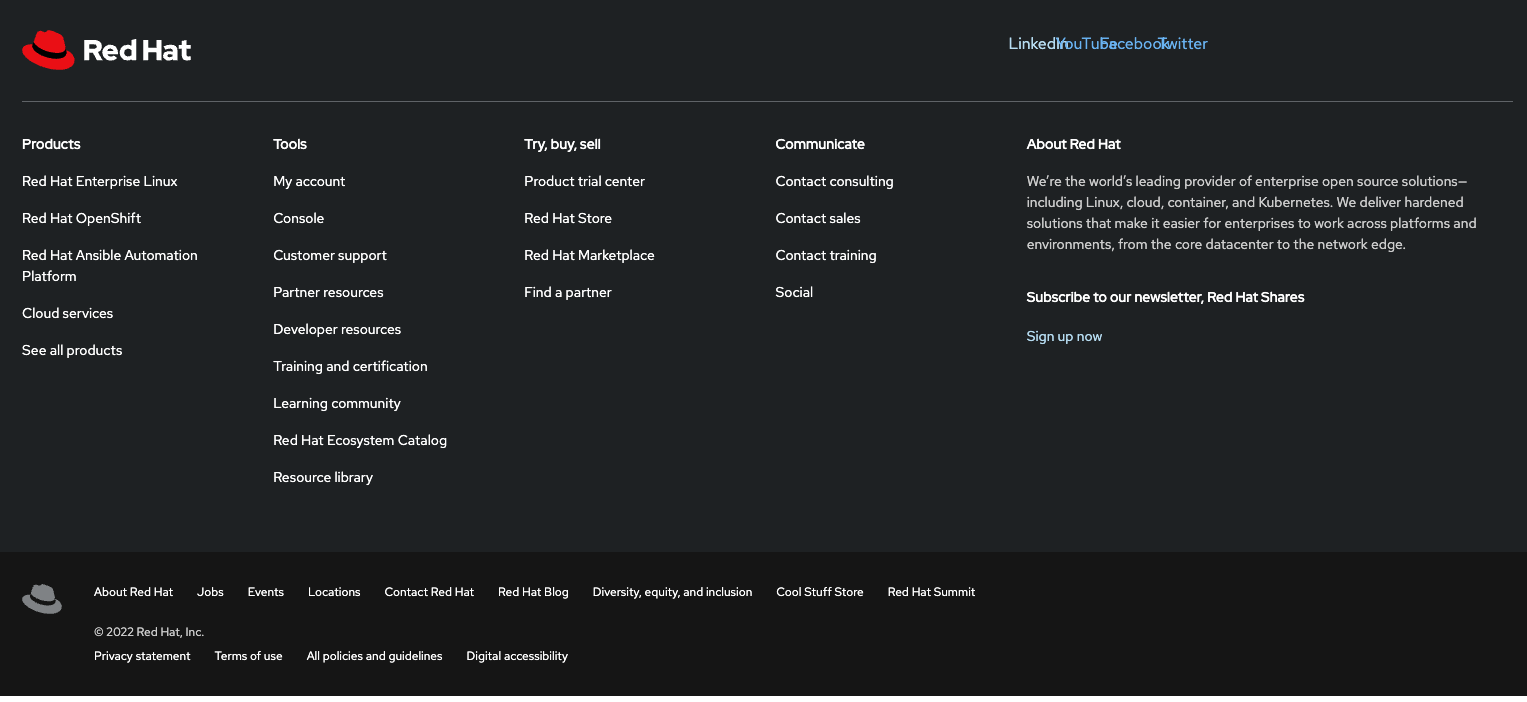Click the Red Hat logo at top
The image size is (1527, 702).
tap(107, 50)
